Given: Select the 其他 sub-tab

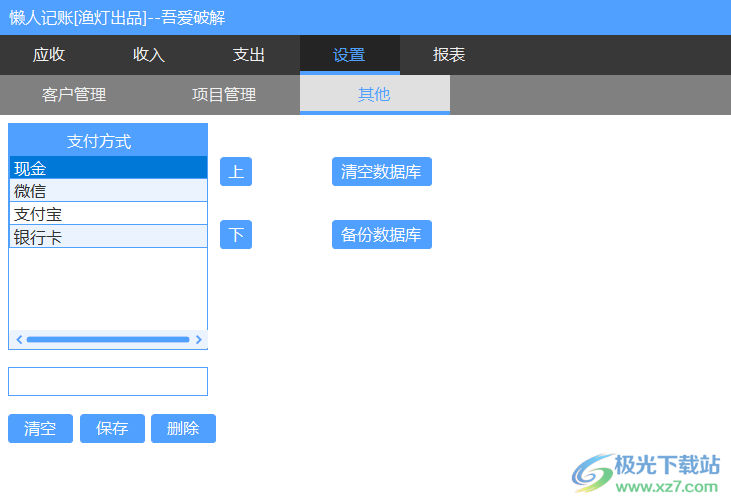Looking at the screenshot, I should (374, 95).
